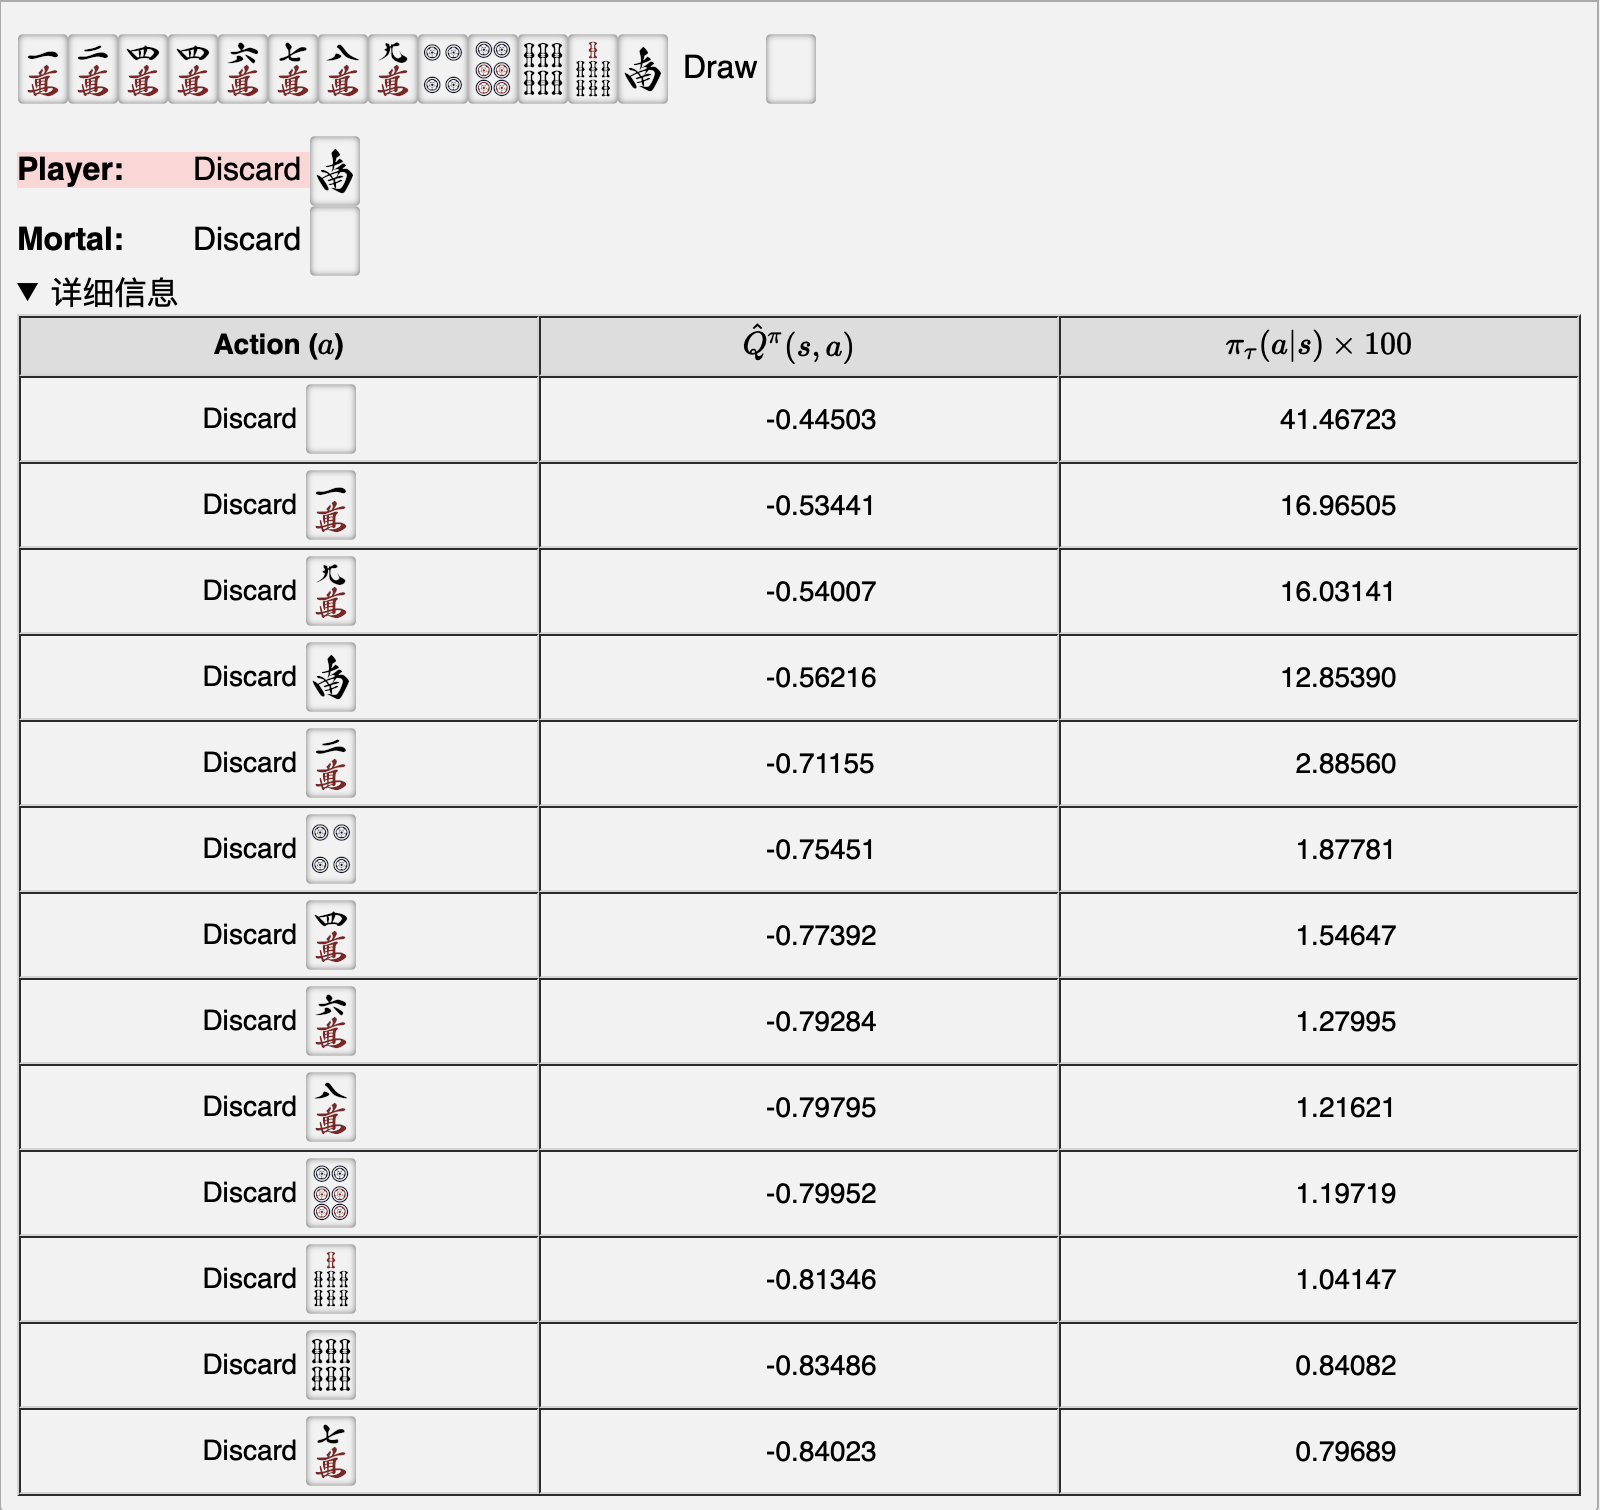Click the probability value 1.19719
This screenshot has height=1510, width=1600.
[1345, 1193]
